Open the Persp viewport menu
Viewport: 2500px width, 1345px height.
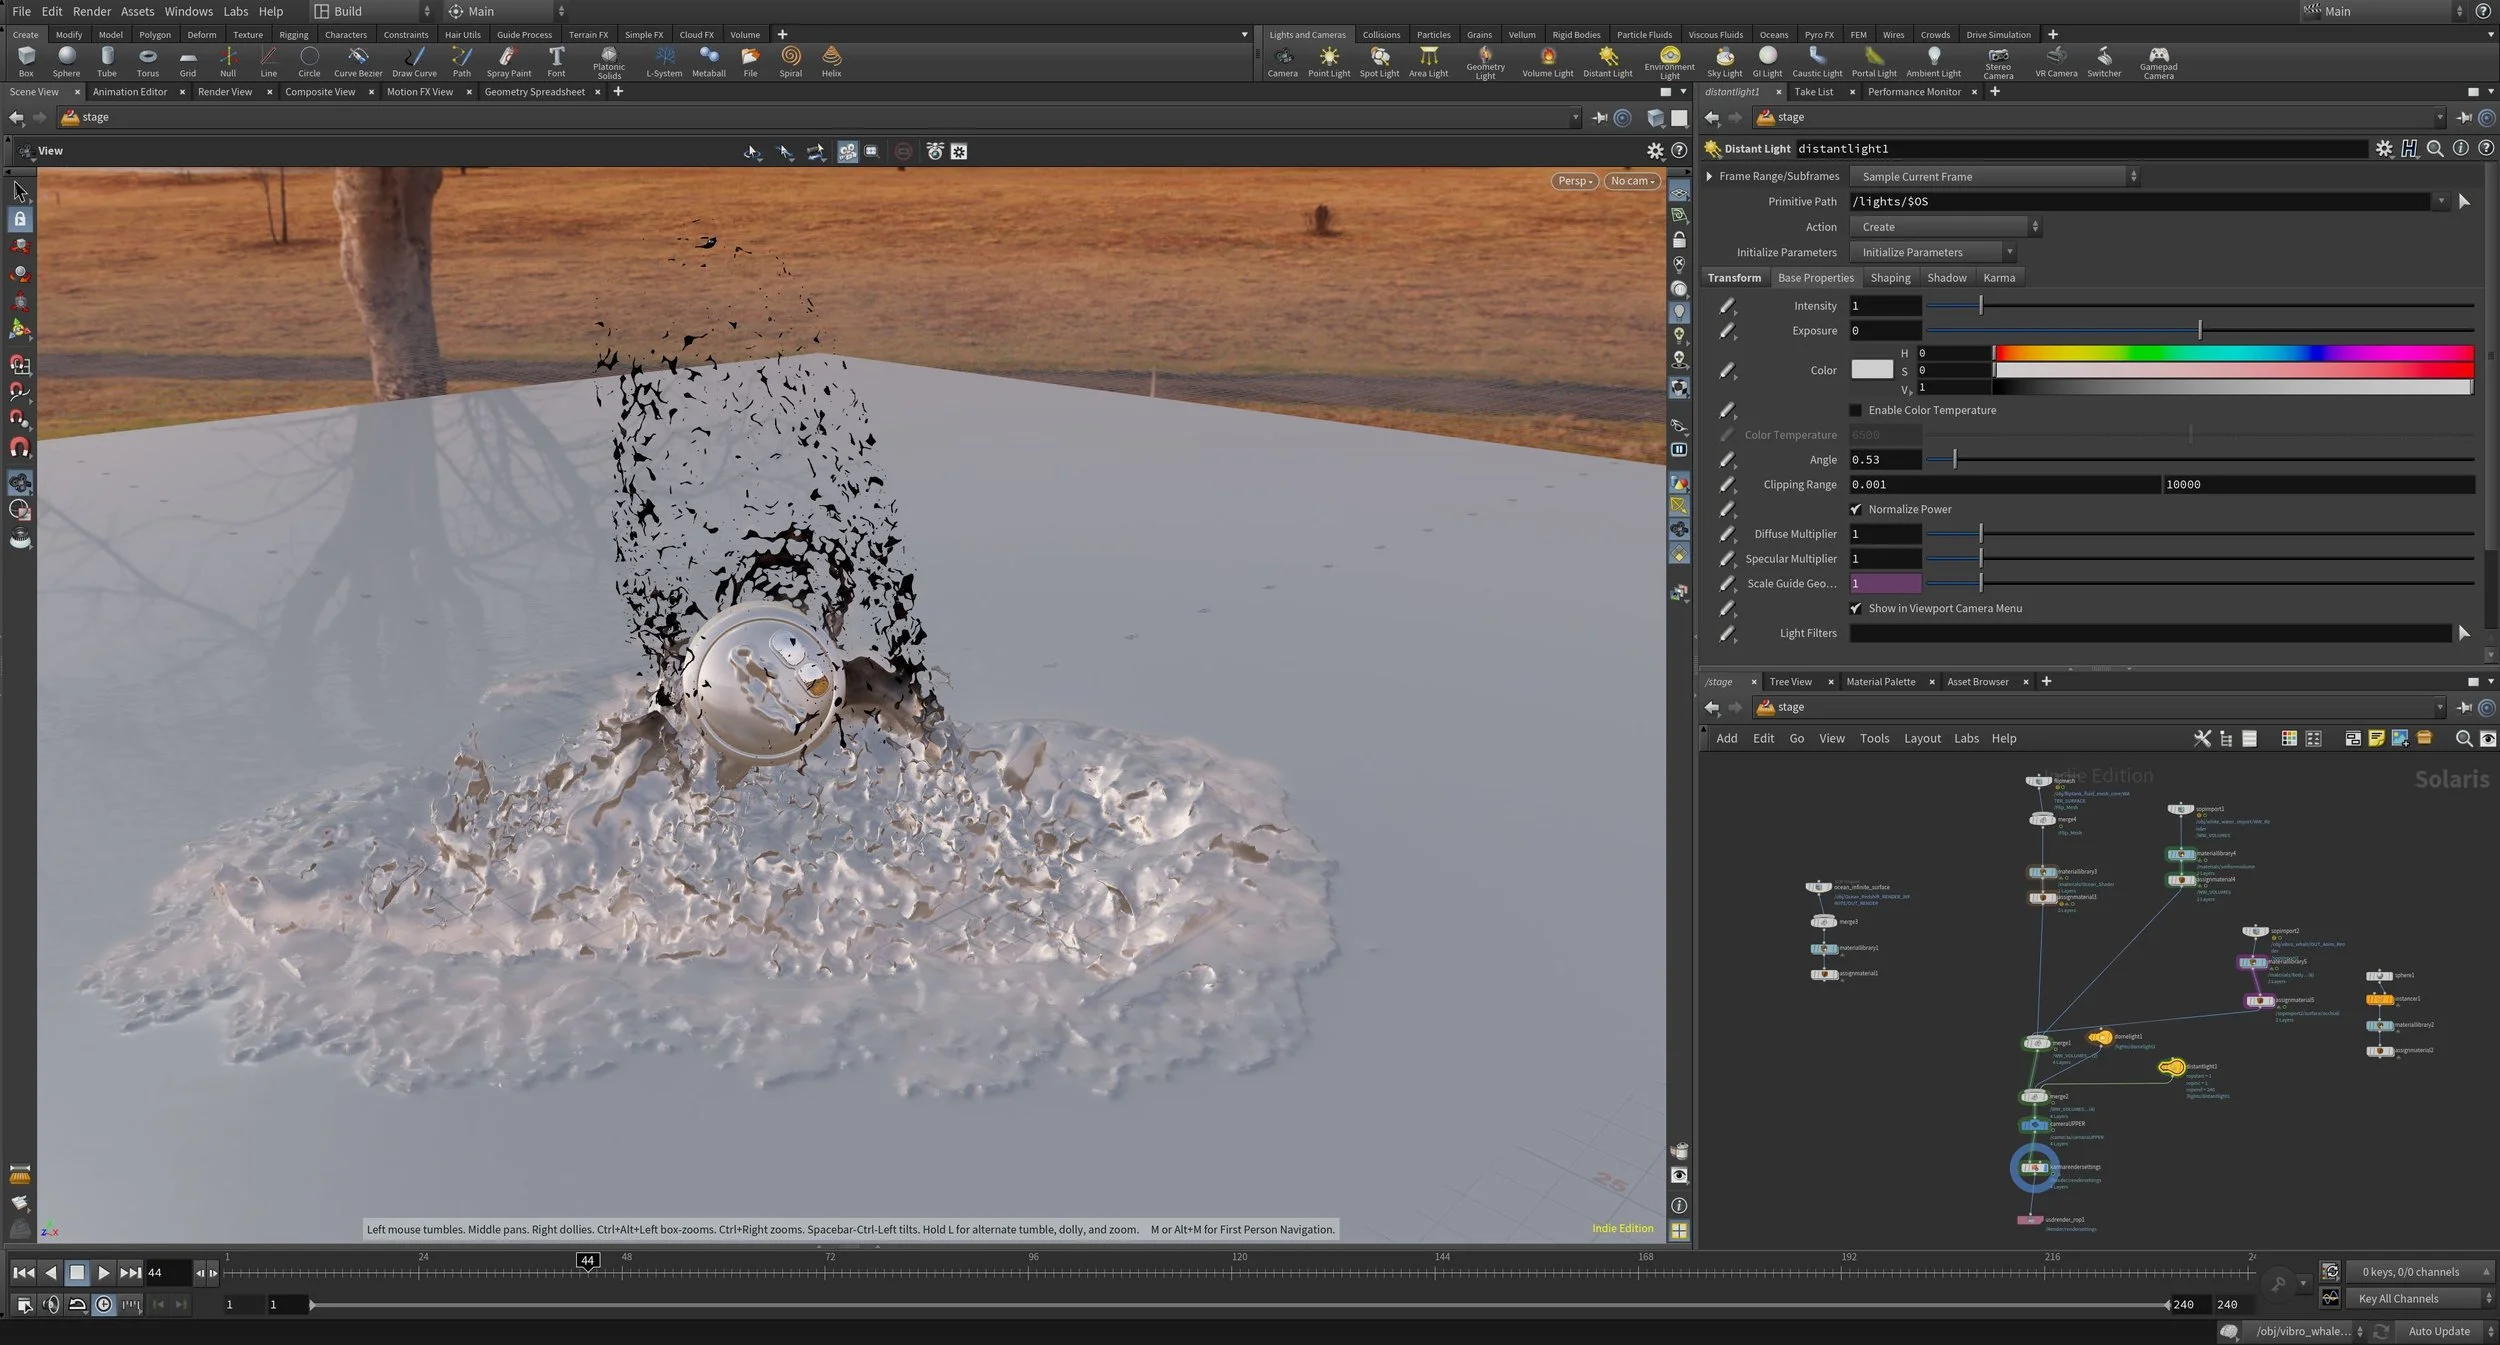coord(1574,181)
